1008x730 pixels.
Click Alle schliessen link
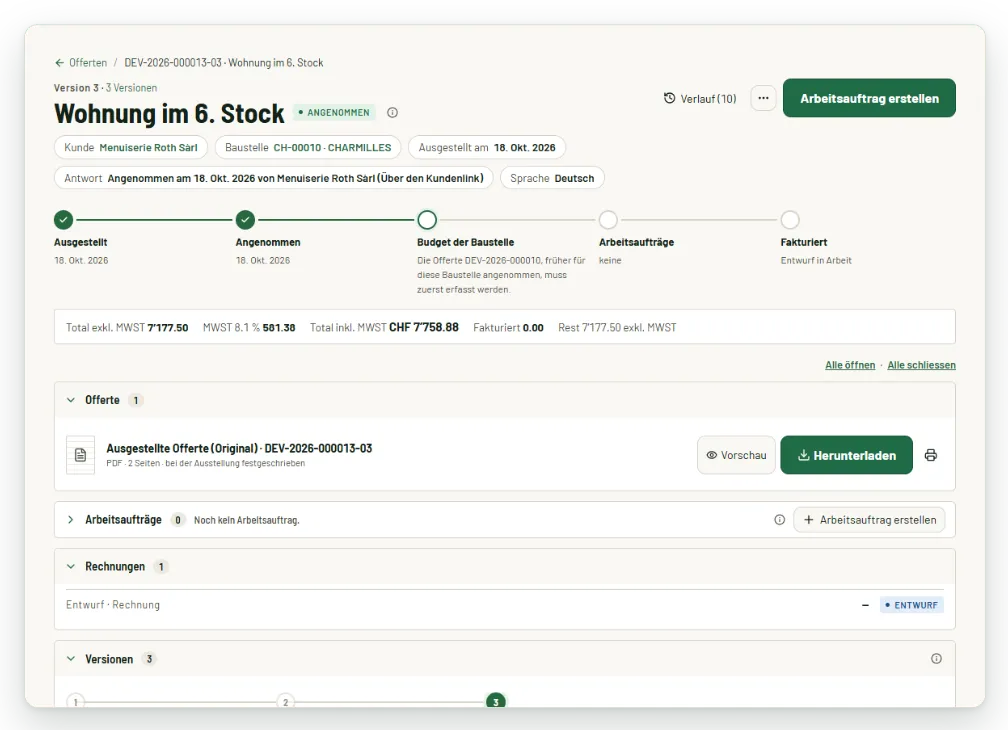coord(921,365)
